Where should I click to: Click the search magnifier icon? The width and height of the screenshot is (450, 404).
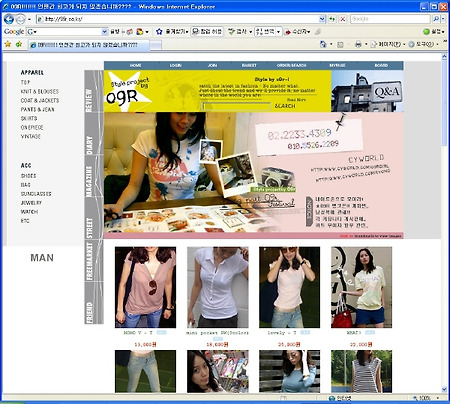(x=436, y=19)
